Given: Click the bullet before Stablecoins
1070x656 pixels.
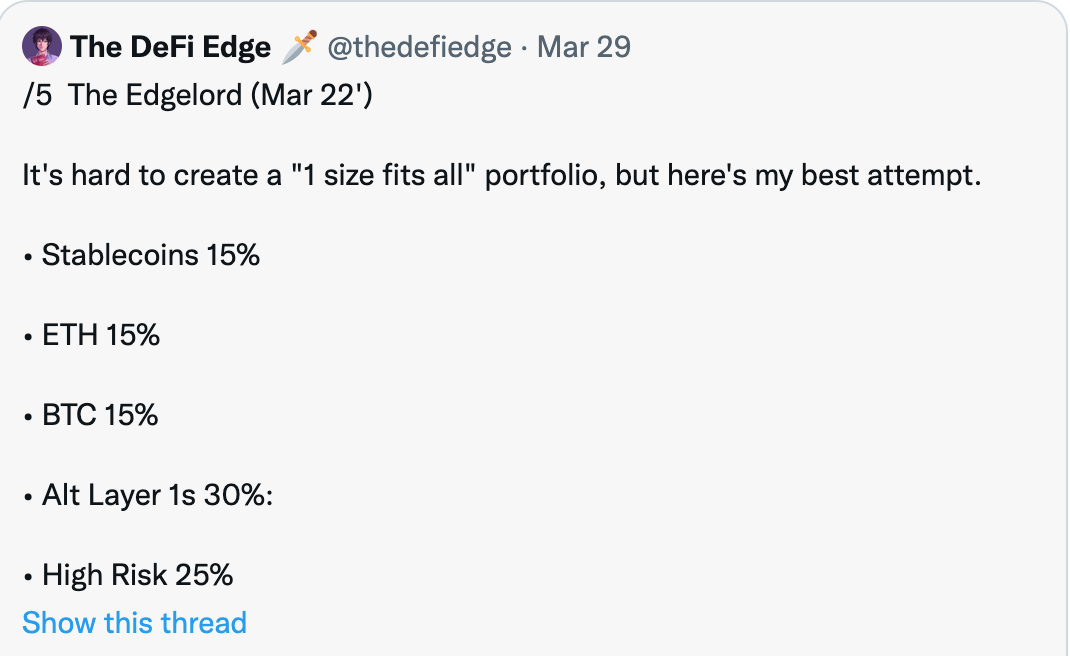Looking at the screenshot, I should (28, 257).
